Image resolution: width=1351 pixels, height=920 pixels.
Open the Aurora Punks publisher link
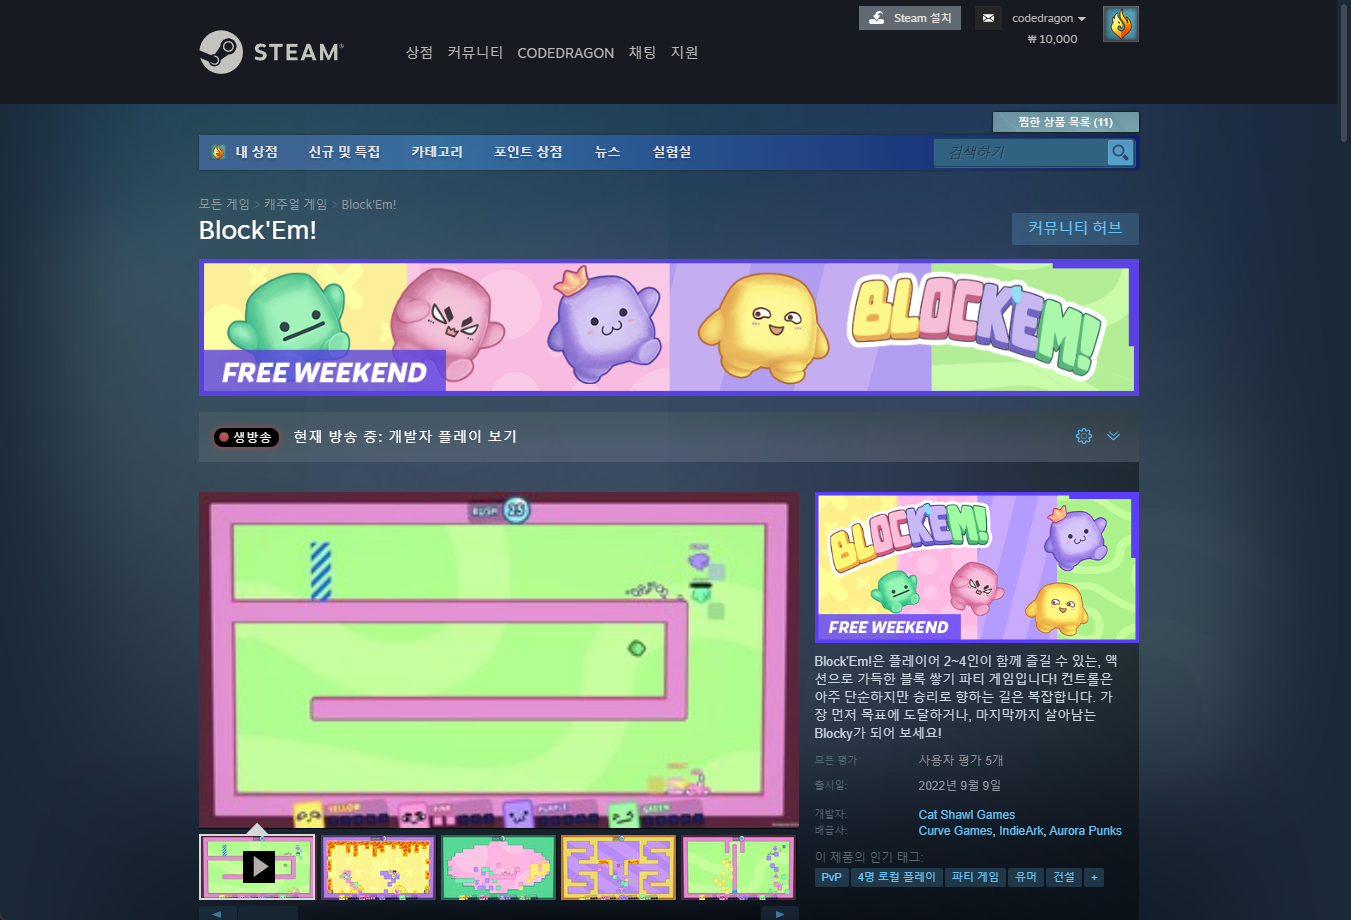point(1085,831)
